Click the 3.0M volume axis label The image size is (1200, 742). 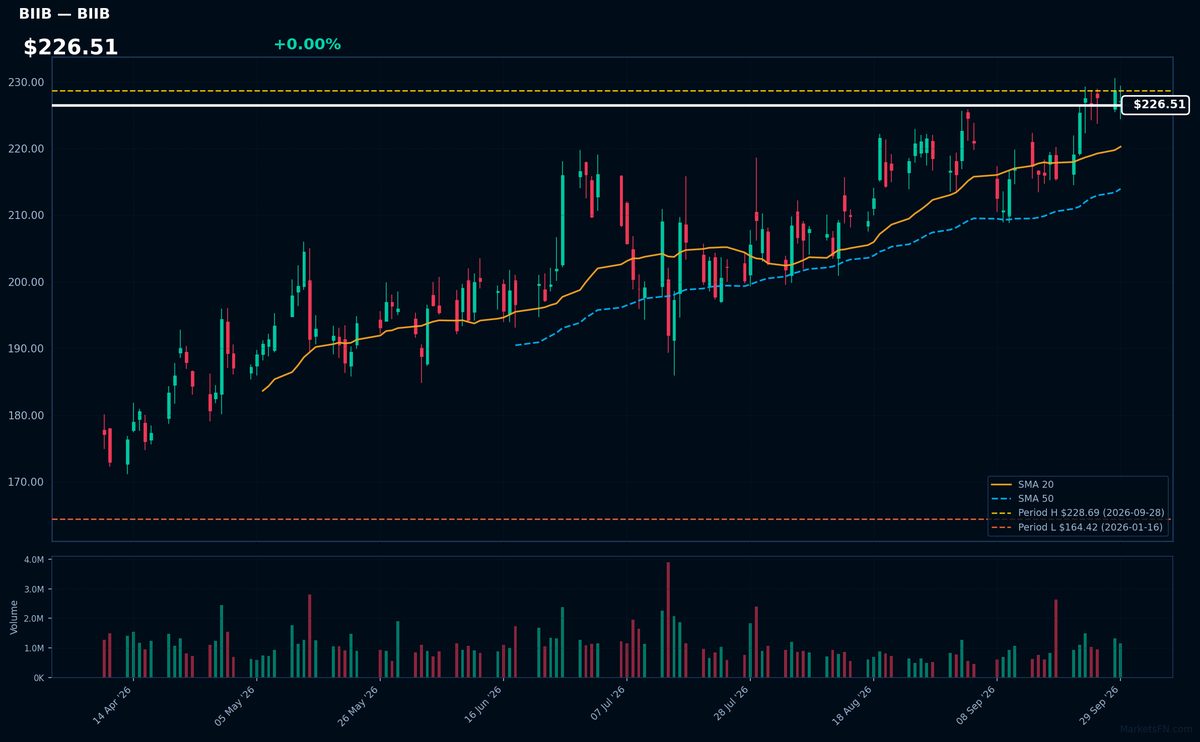tap(33, 589)
